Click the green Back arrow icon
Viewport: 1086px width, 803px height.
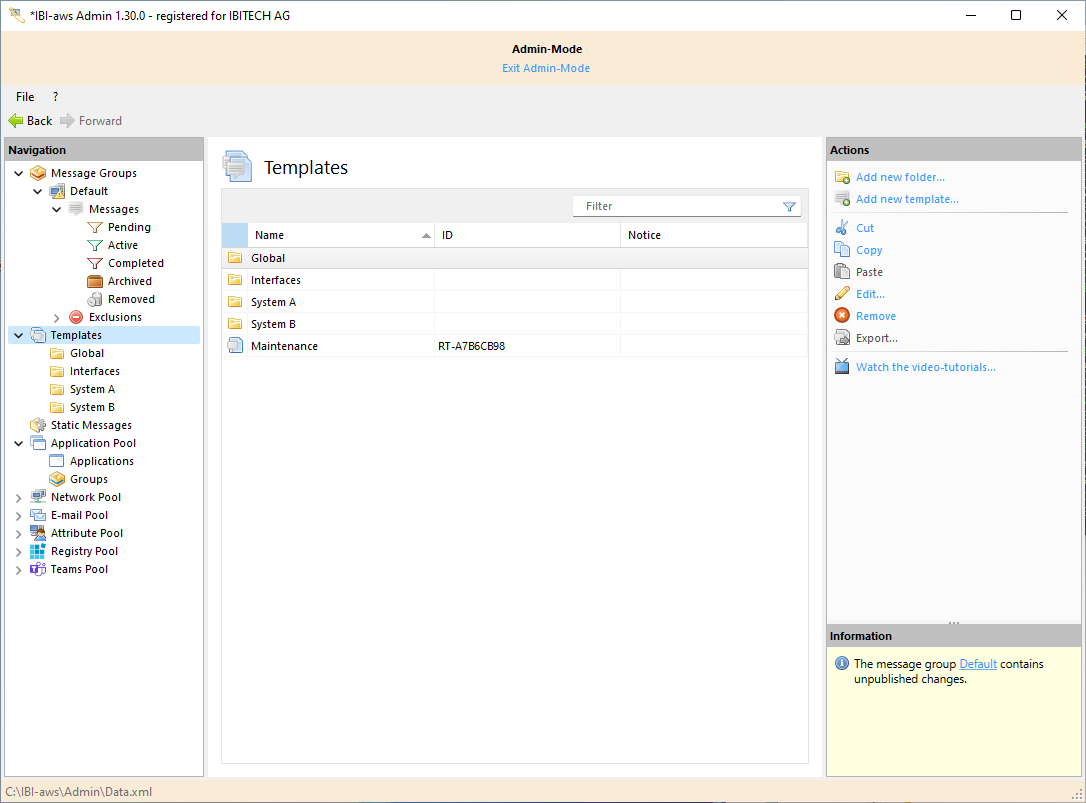[16, 121]
